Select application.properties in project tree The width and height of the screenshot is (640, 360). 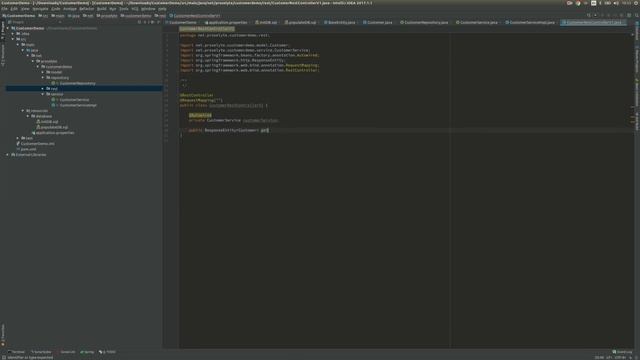click(x=55, y=133)
